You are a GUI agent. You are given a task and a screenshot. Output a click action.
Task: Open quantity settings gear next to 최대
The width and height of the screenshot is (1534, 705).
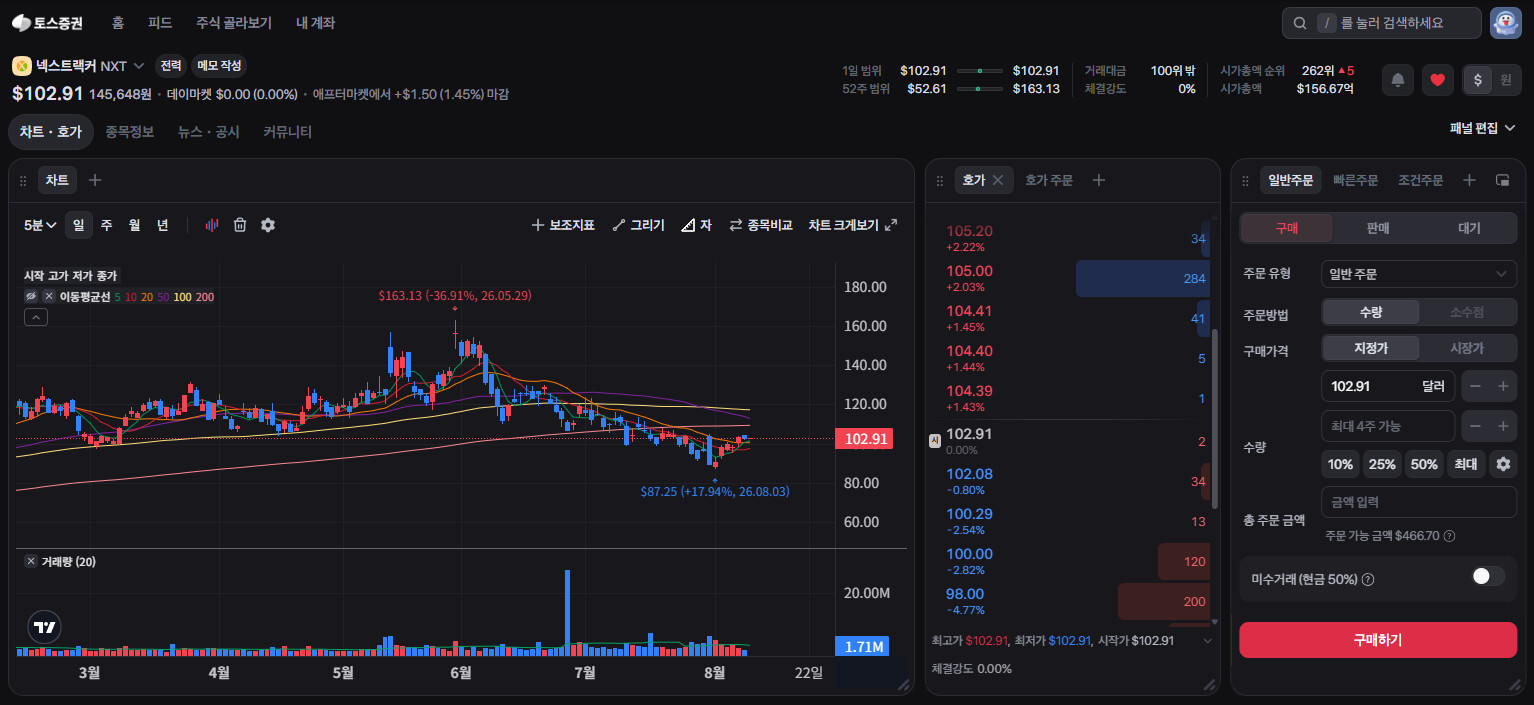point(1502,464)
